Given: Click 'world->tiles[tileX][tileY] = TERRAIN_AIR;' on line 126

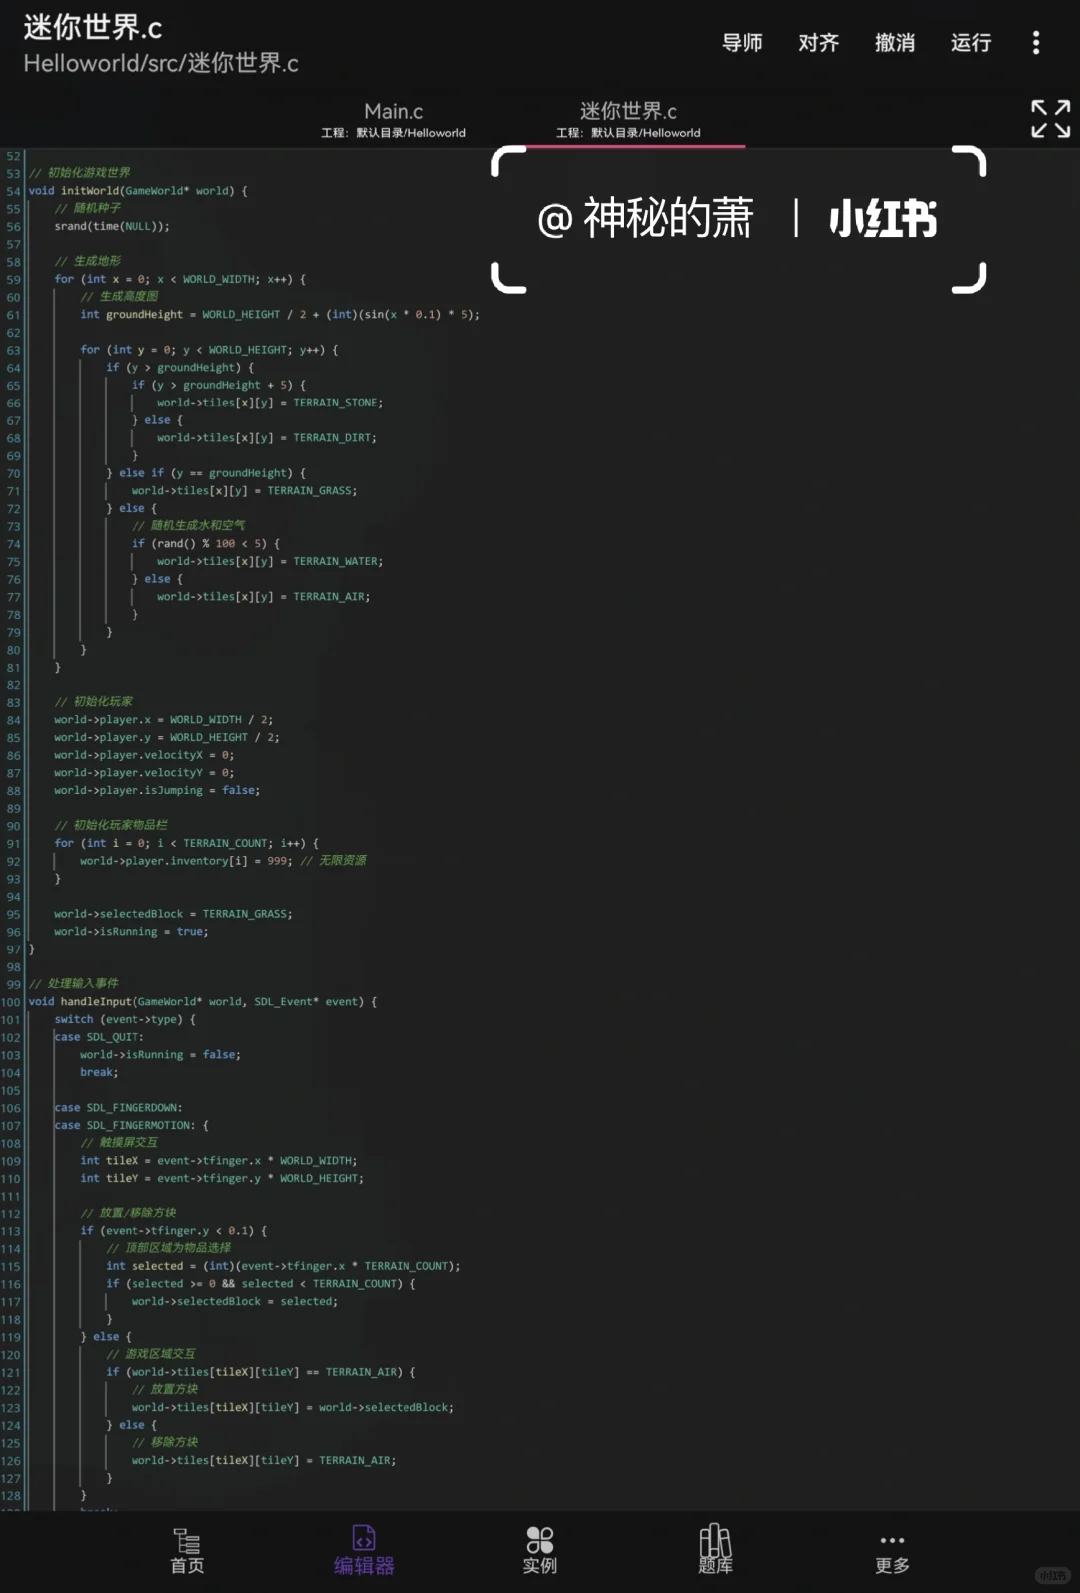Looking at the screenshot, I should [x=264, y=1461].
